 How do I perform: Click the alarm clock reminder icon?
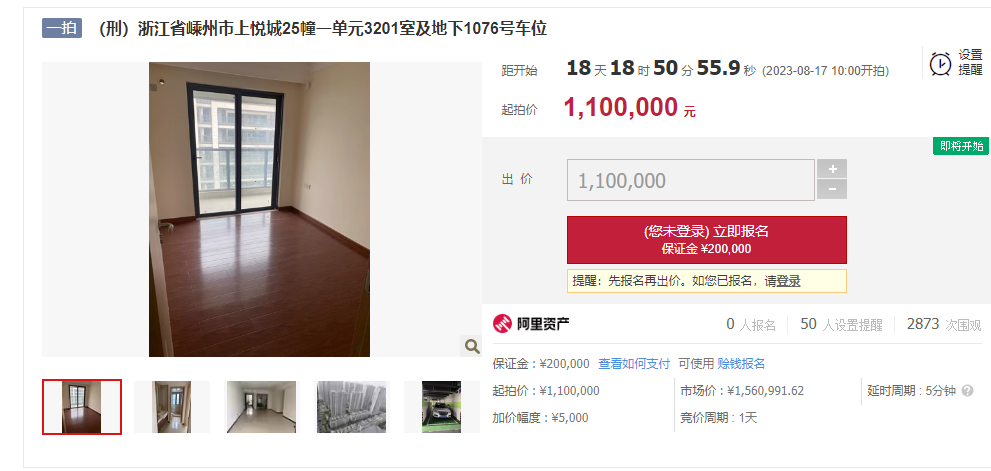940,63
